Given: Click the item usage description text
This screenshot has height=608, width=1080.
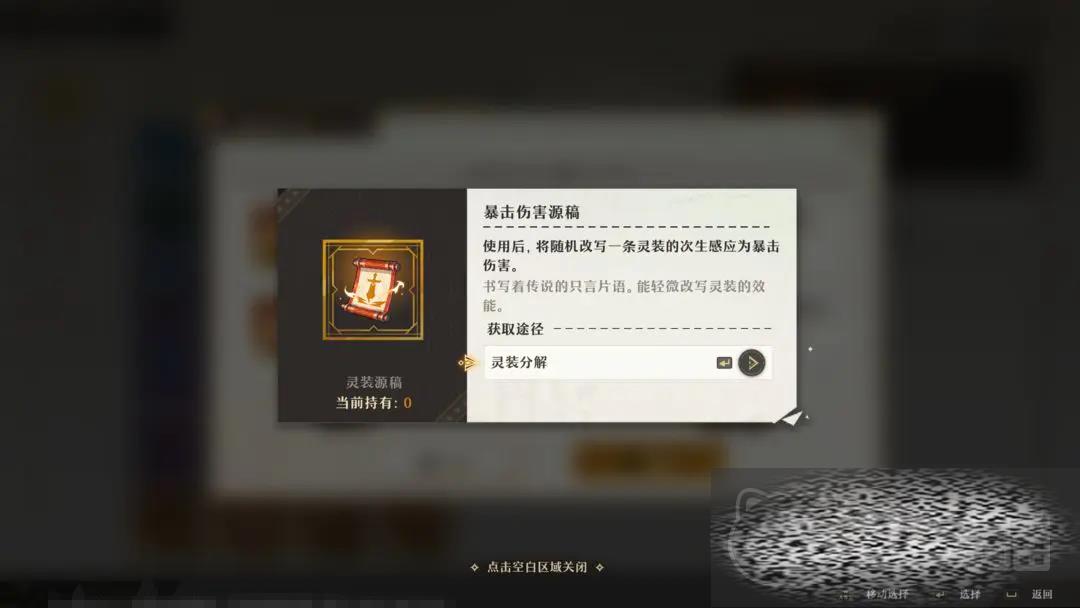Looking at the screenshot, I should 631,255.
